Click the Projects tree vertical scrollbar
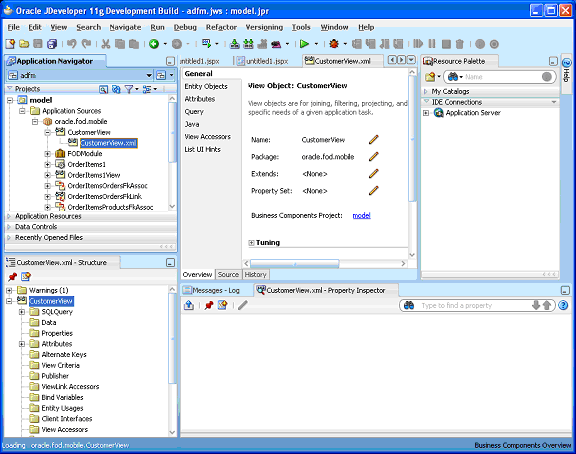 [x=172, y=132]
